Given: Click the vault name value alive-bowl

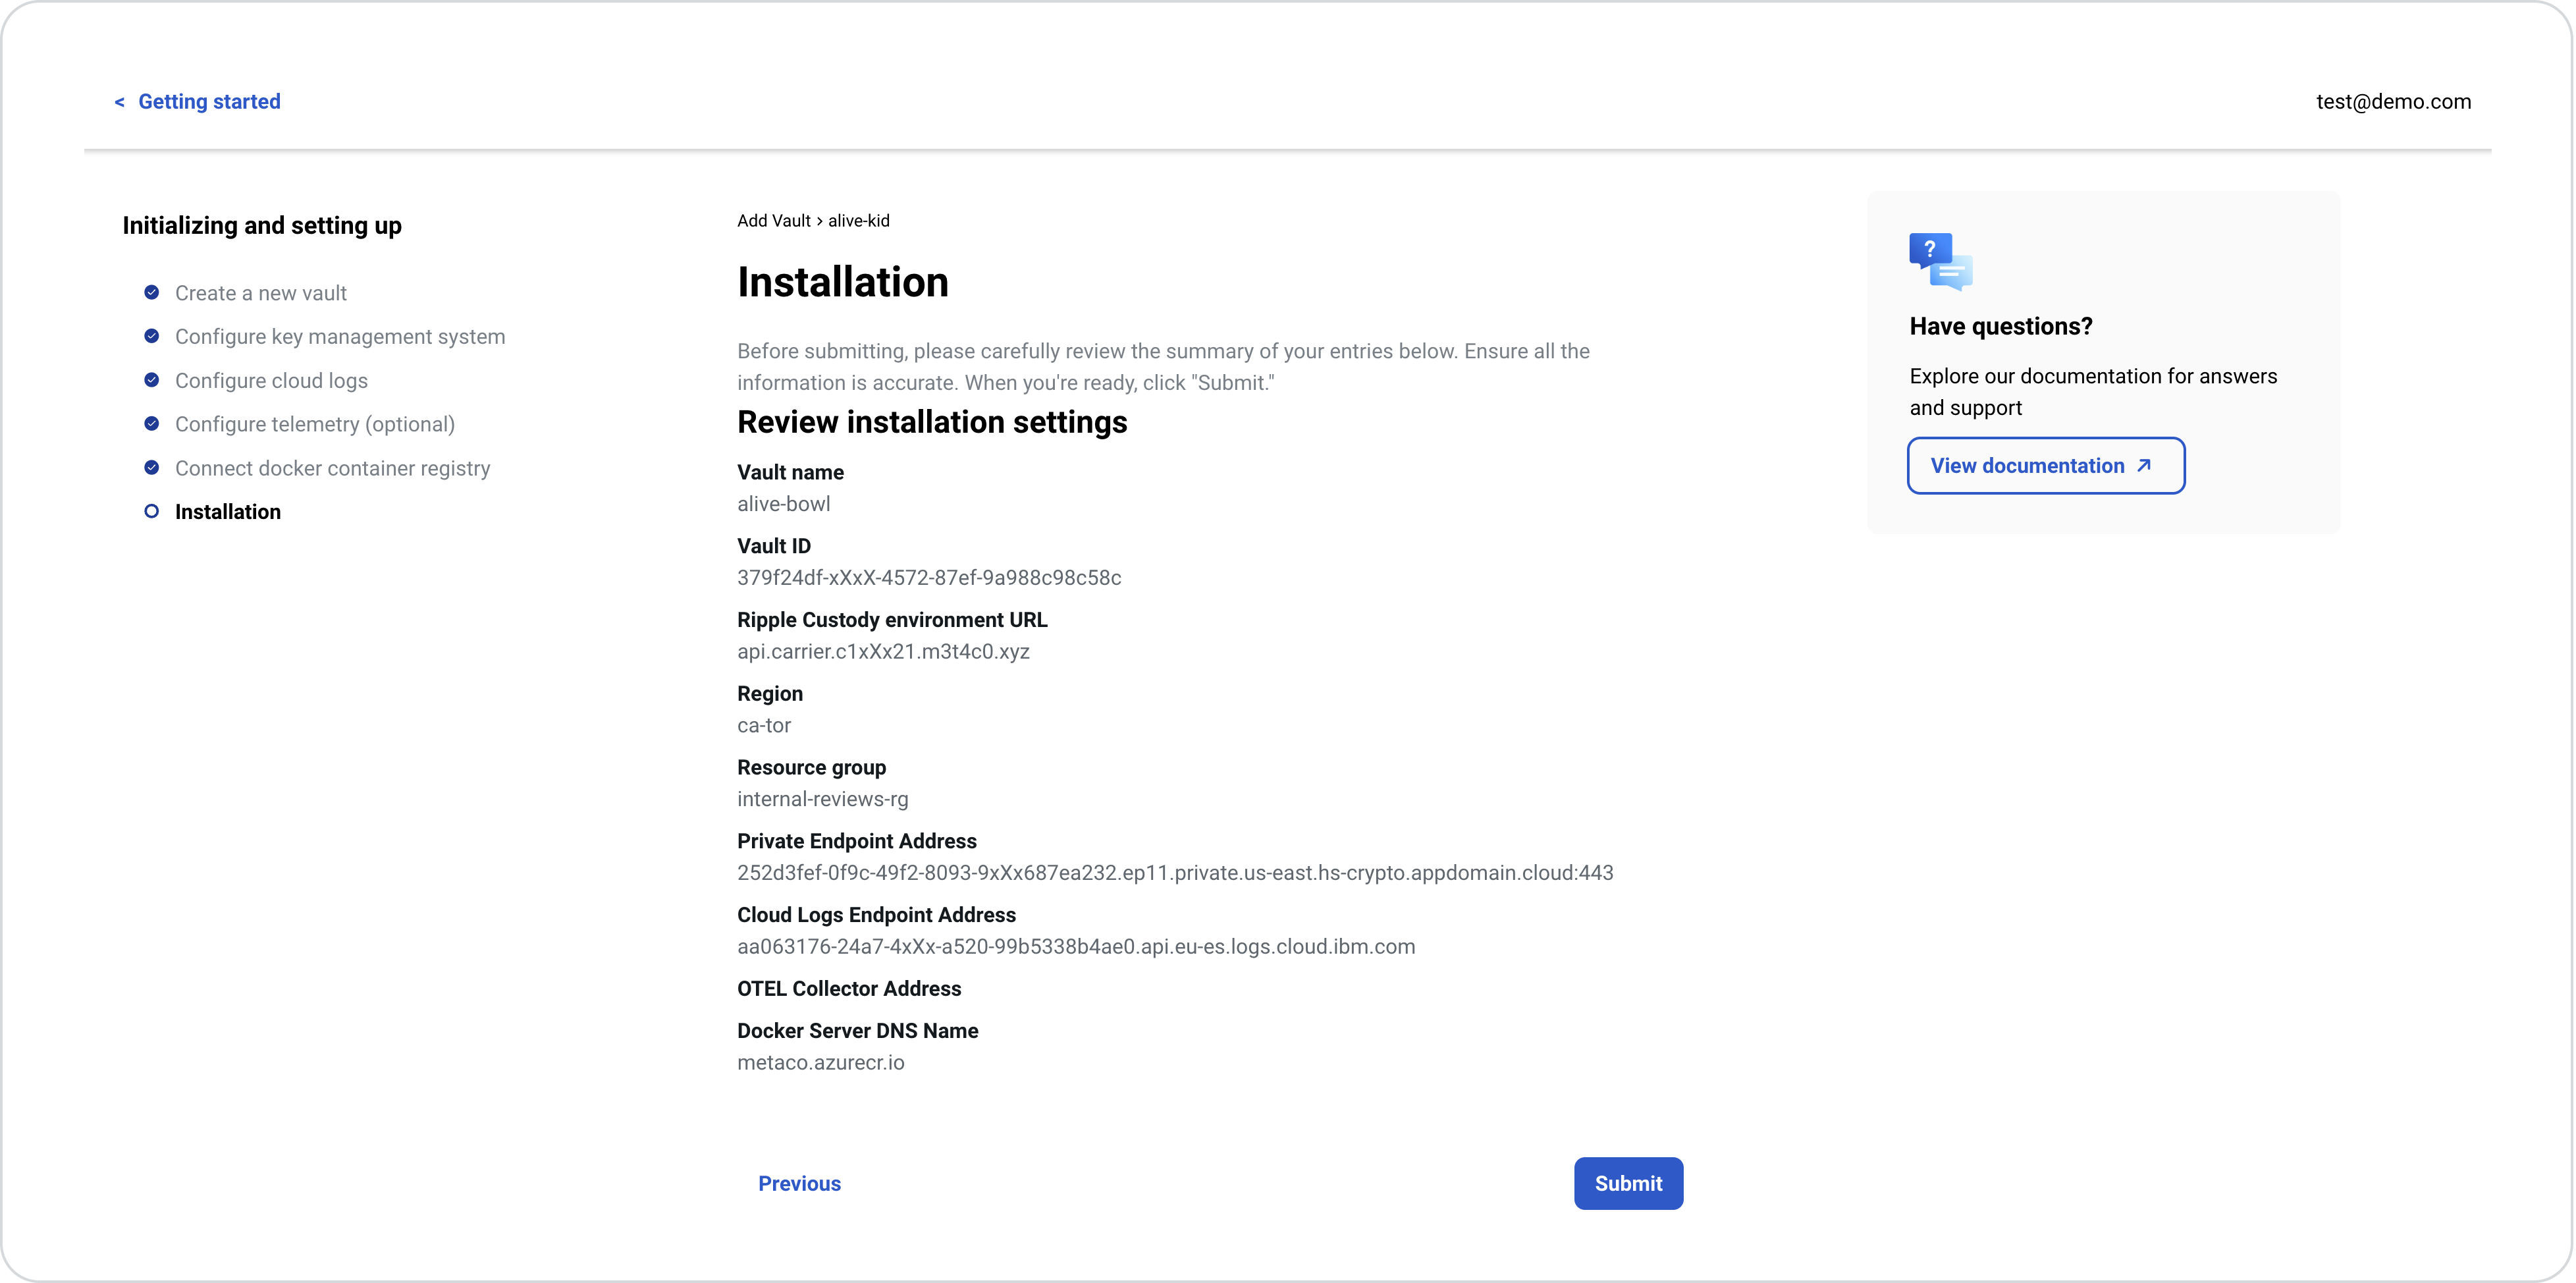Looking at the screenshot, I should tap(784, 504).
